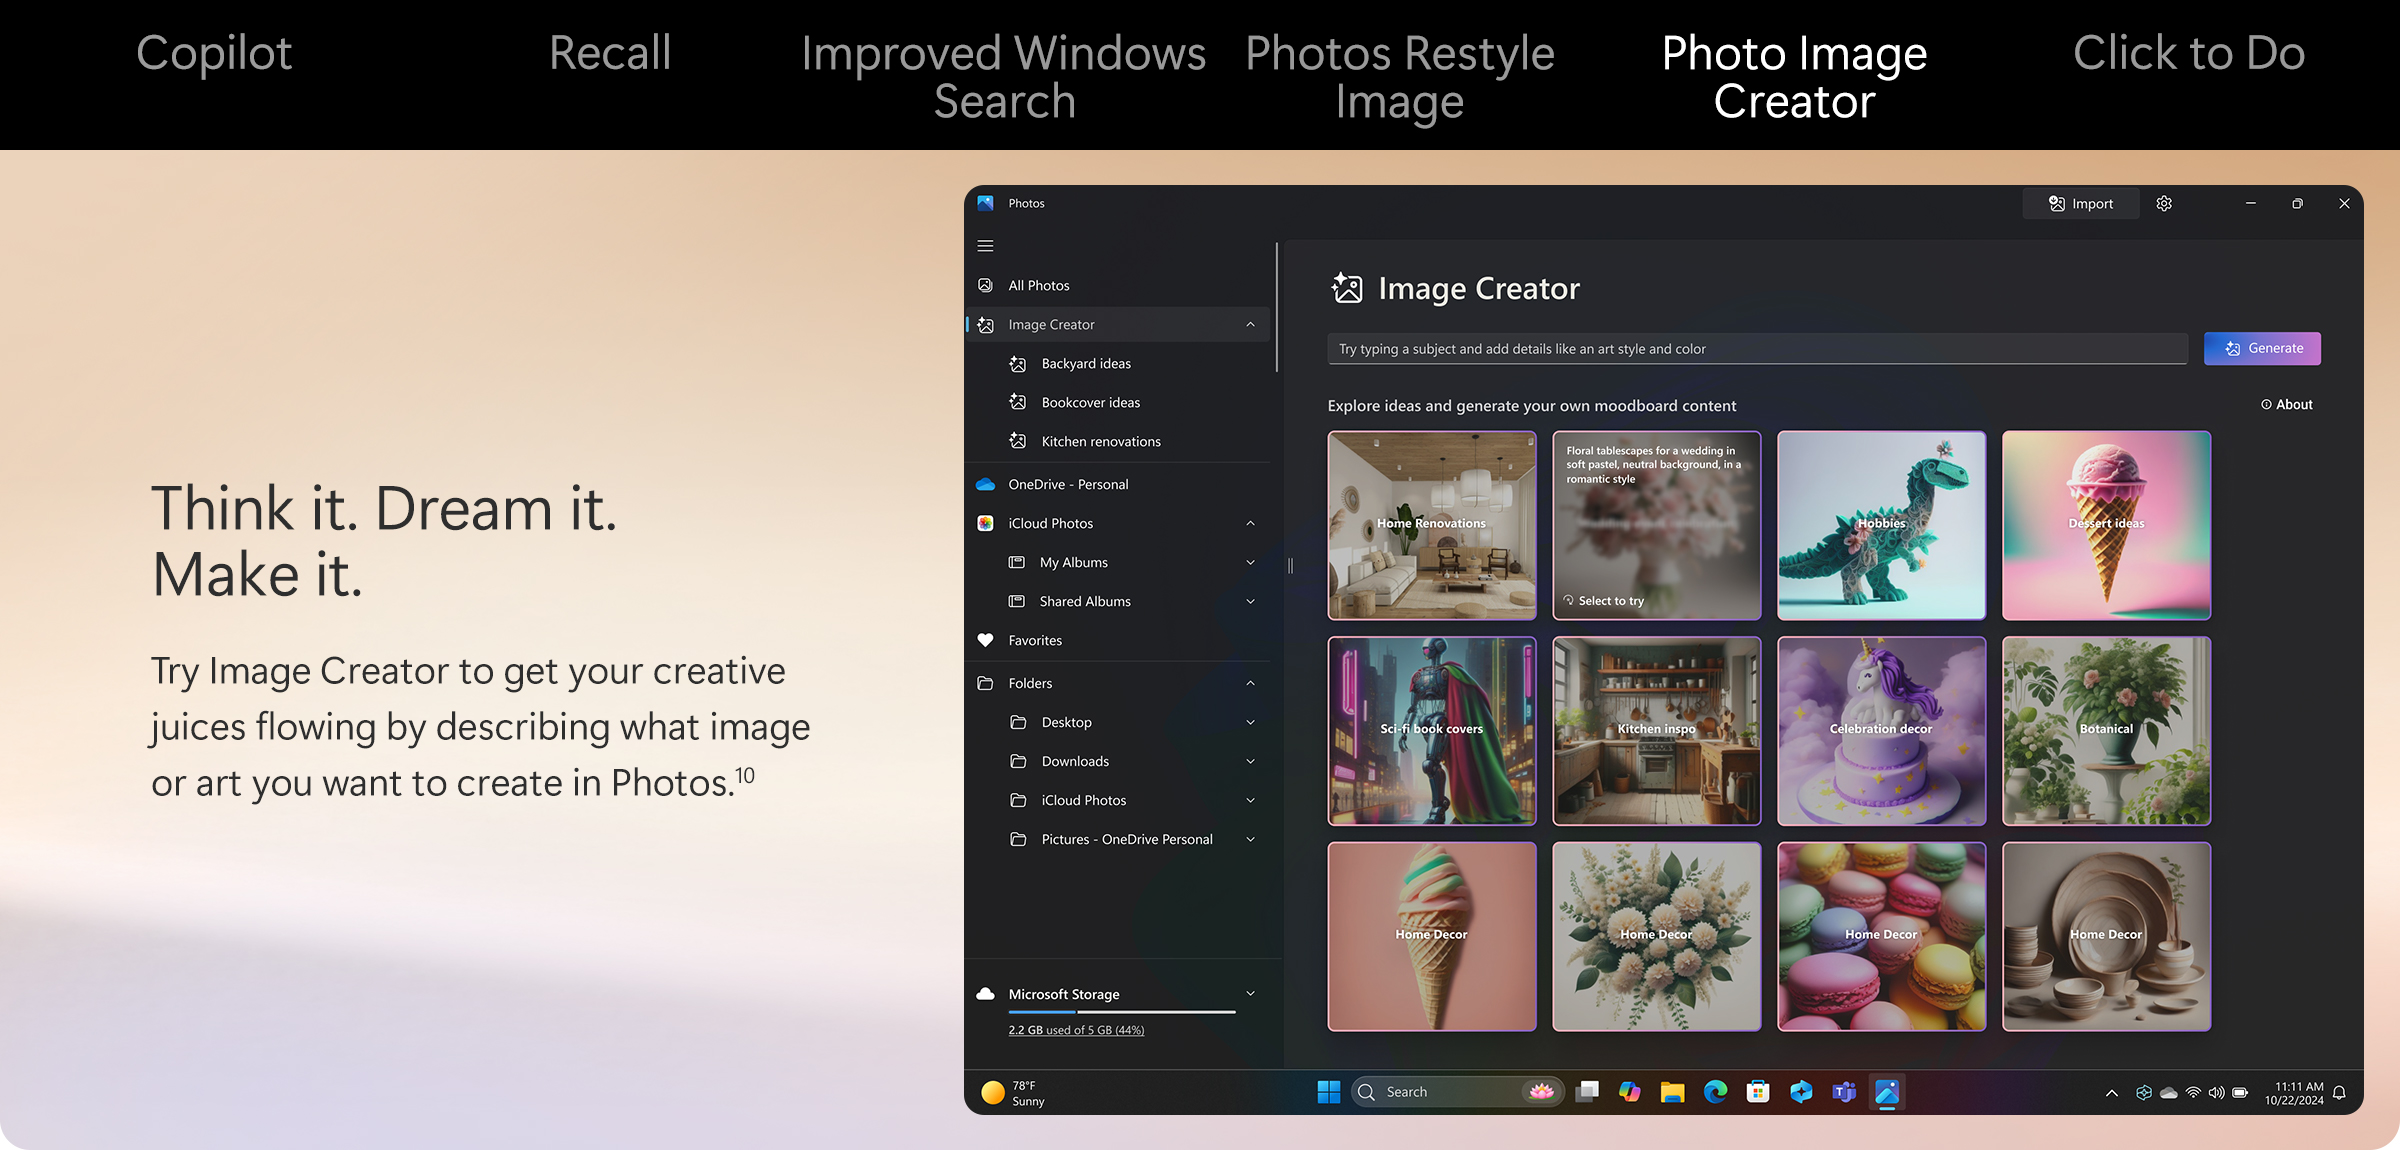Click the Microsoft Storage usage bar
This screenshot has width=2400, height=1150.
click(x=1122, y=1012)
